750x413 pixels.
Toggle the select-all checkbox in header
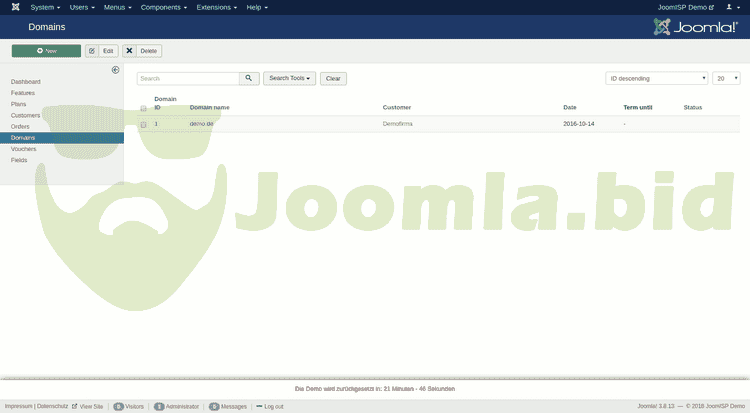(143, 108)
